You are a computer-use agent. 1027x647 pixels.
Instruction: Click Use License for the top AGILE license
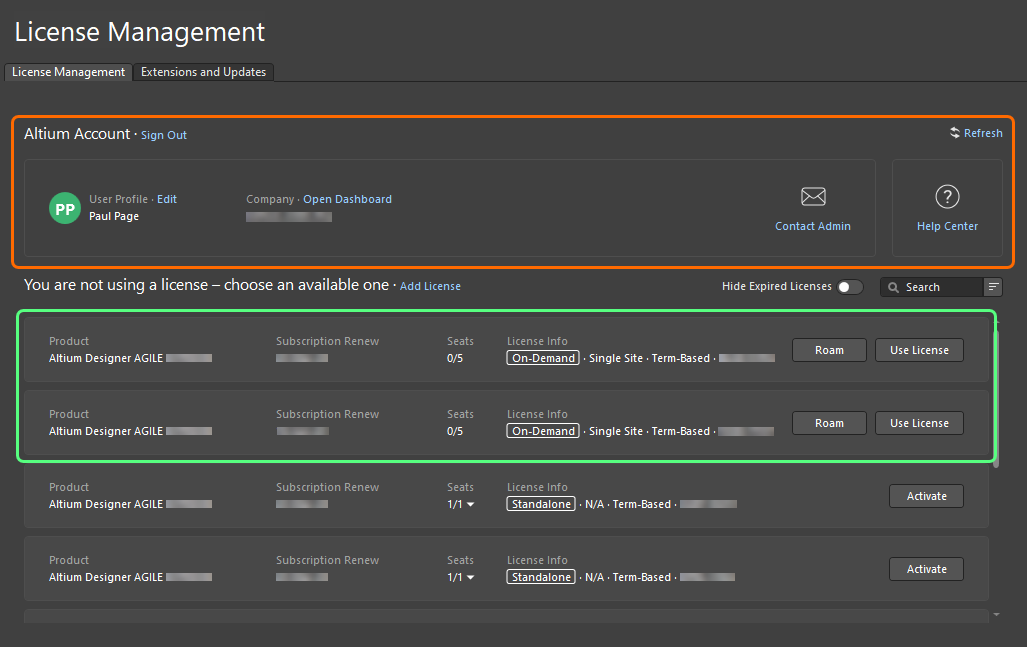click(918, 350)
